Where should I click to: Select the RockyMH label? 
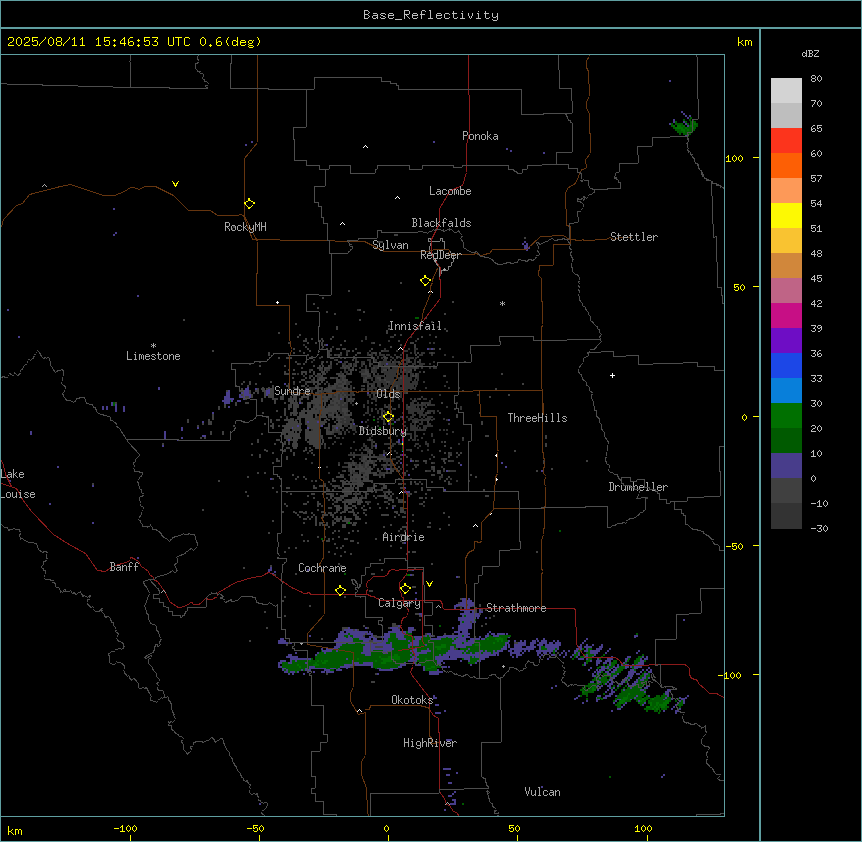[x=245, y=227]
